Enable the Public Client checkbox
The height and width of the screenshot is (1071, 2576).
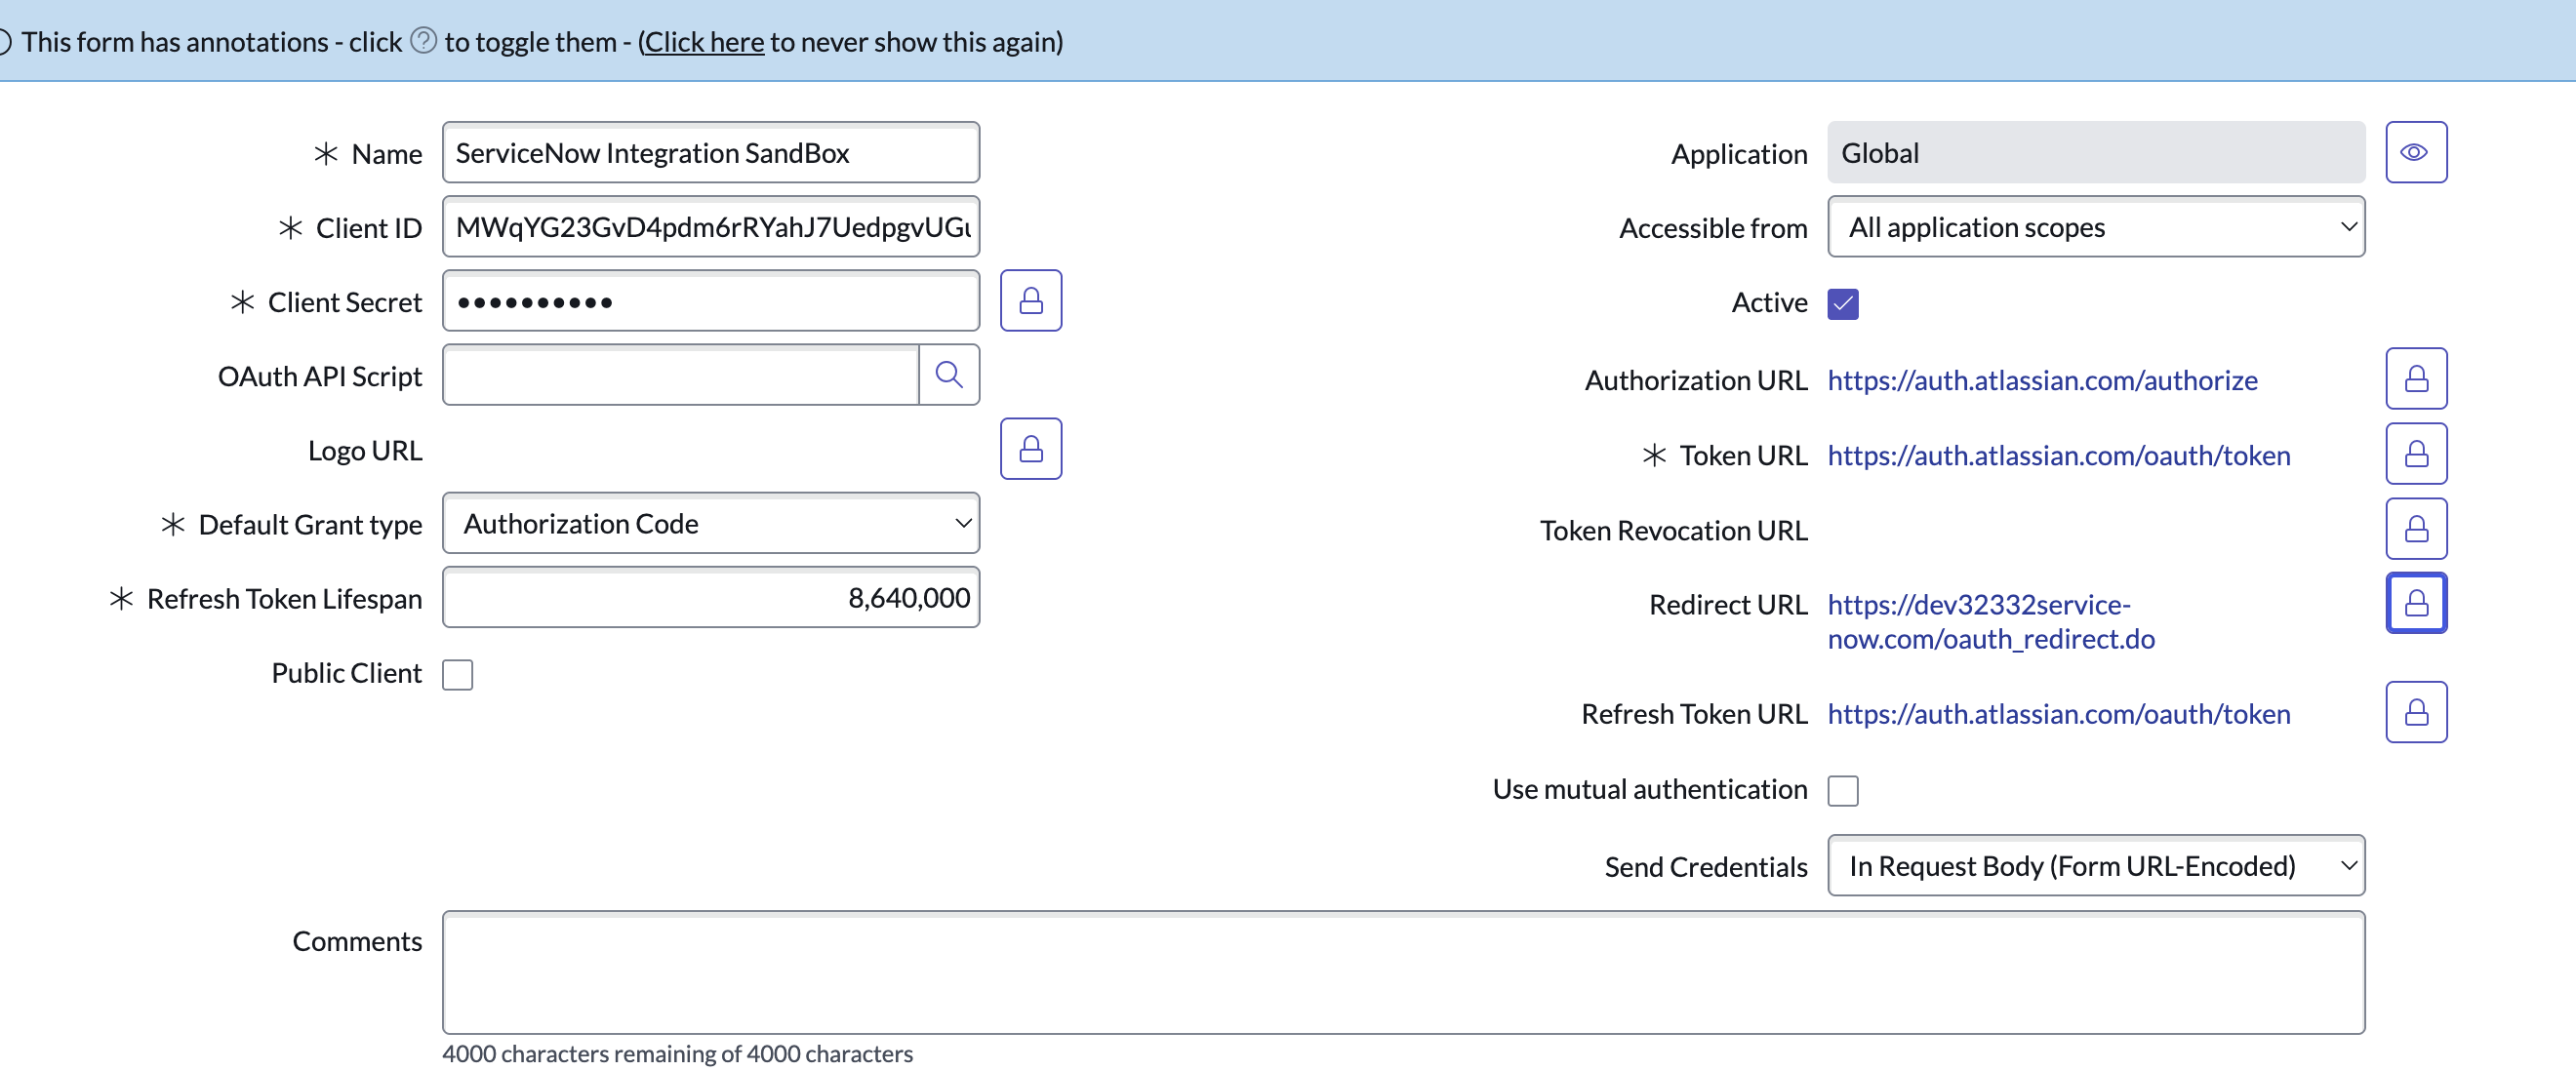[x=457, y=675]
